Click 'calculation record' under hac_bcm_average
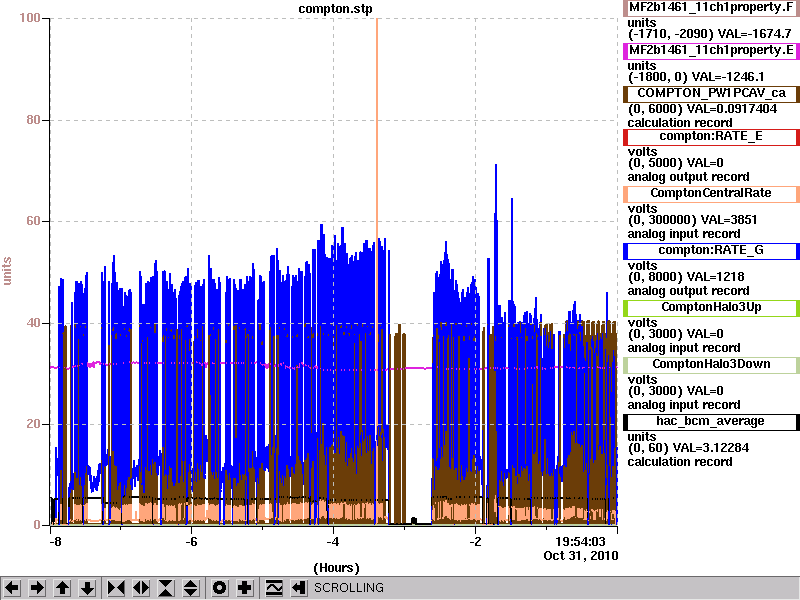Image resolution: width=800 pixels, height=600 pixels. pos(680,462)
